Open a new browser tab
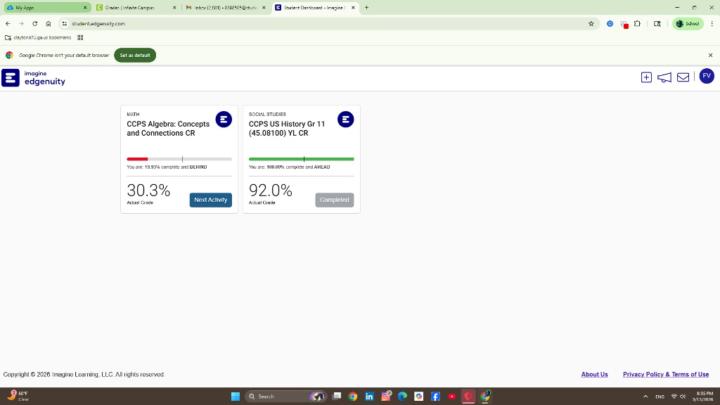 point(366,8)
